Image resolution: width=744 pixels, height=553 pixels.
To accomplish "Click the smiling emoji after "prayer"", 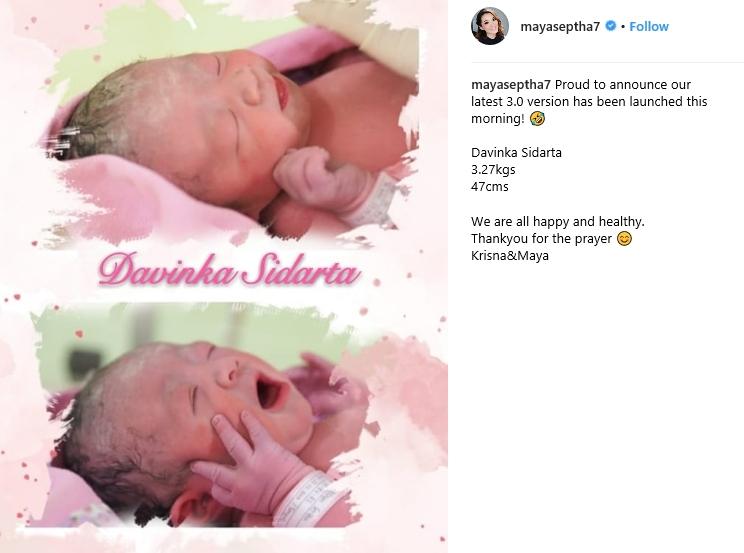I will point(624,238).
